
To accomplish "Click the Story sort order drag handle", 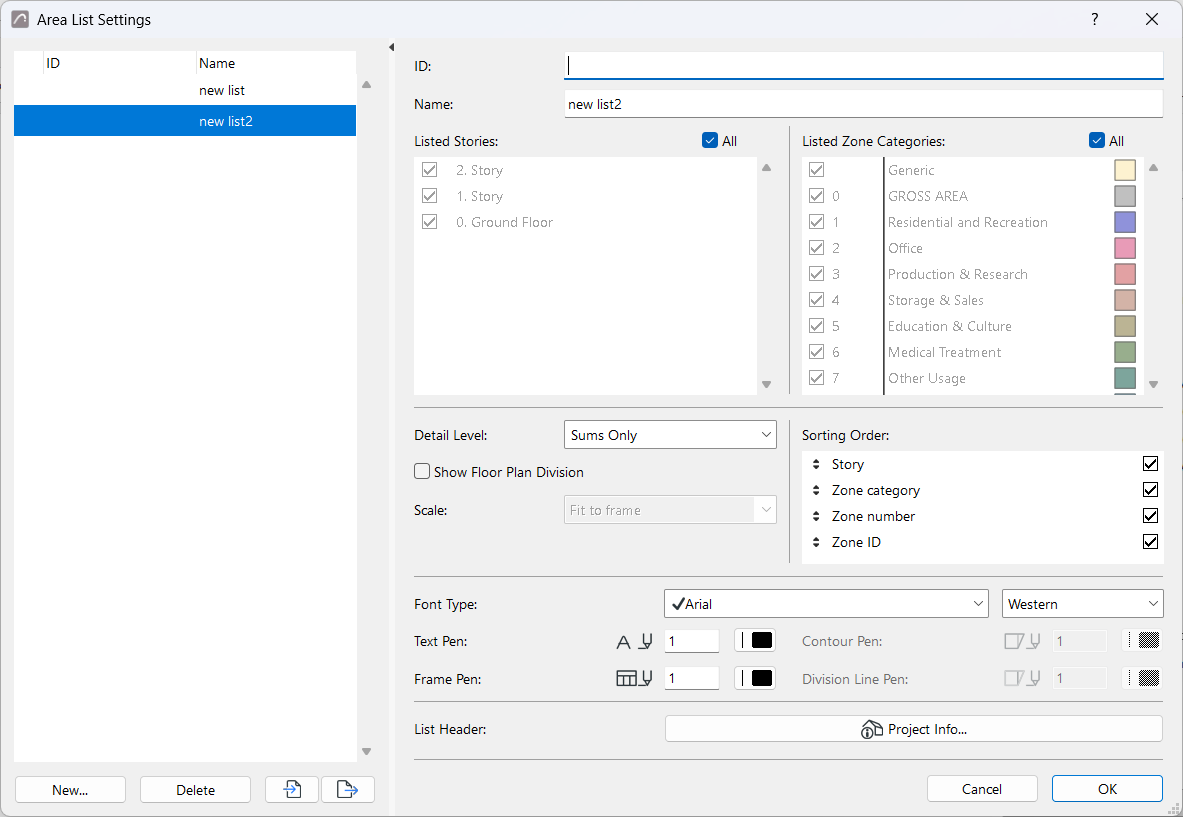I will (x=816, y=464).
